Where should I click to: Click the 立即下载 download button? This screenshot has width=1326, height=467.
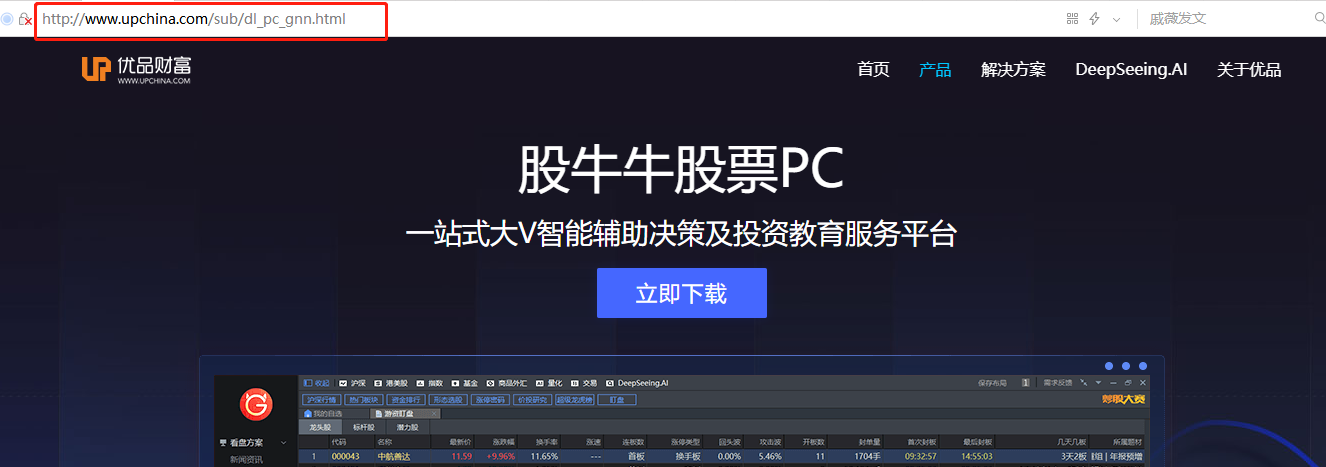click(x=682, y=293)
